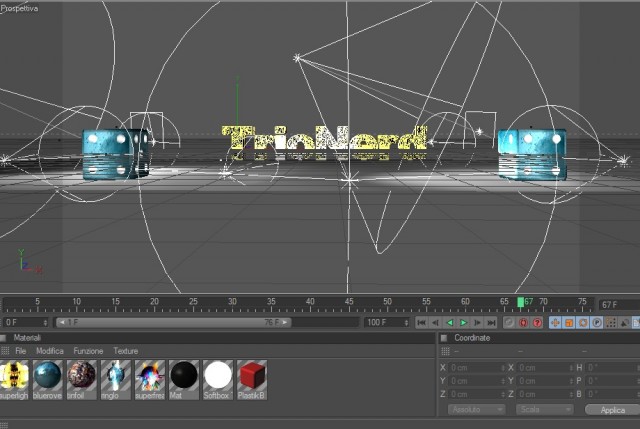
Task: Click the 0 F start frame stepper arrows
Action: click(x=45, y=322)
